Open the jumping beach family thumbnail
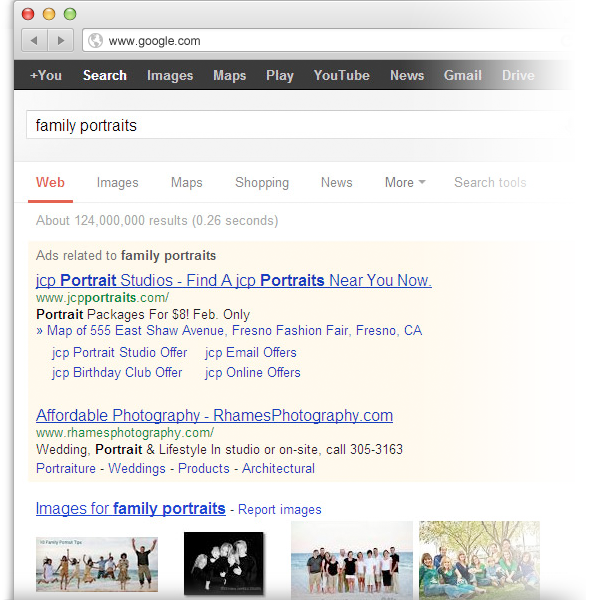The width and height of the screenshot is (600, 600). [97, 564]
